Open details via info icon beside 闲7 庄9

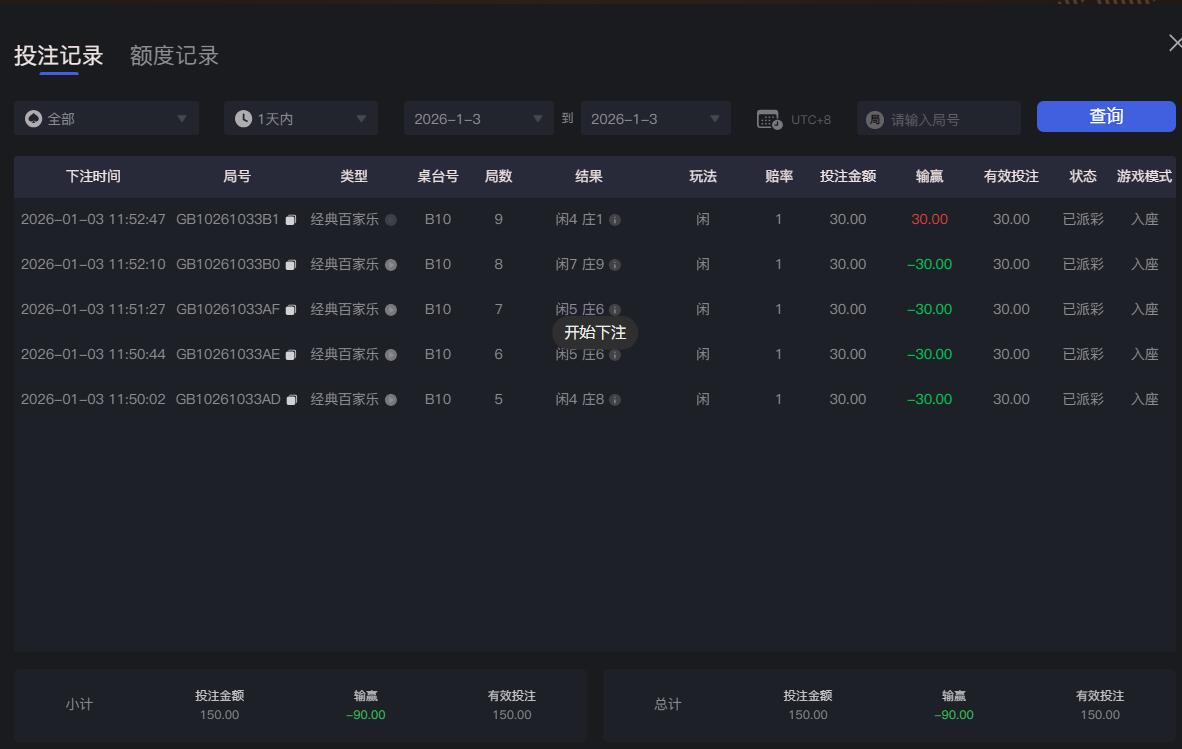pyautogui.click(x=617, y=264)
